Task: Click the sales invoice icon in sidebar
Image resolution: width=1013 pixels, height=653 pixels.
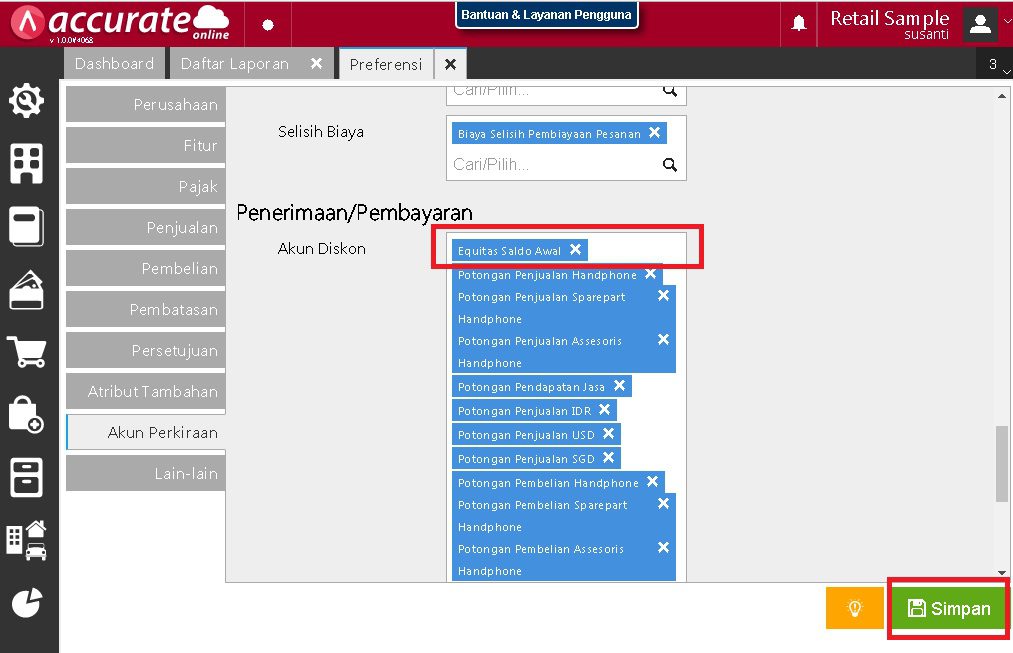Action: pos(27,283)
